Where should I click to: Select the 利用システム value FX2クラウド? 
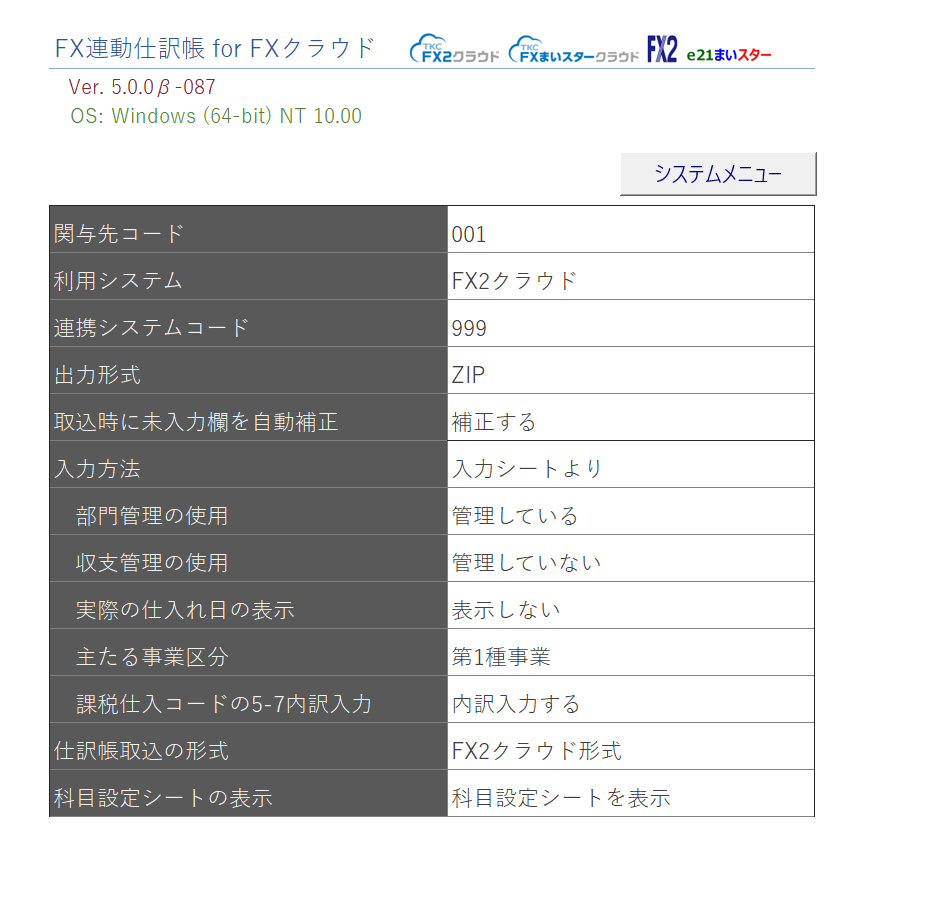[x=631, y=277]
